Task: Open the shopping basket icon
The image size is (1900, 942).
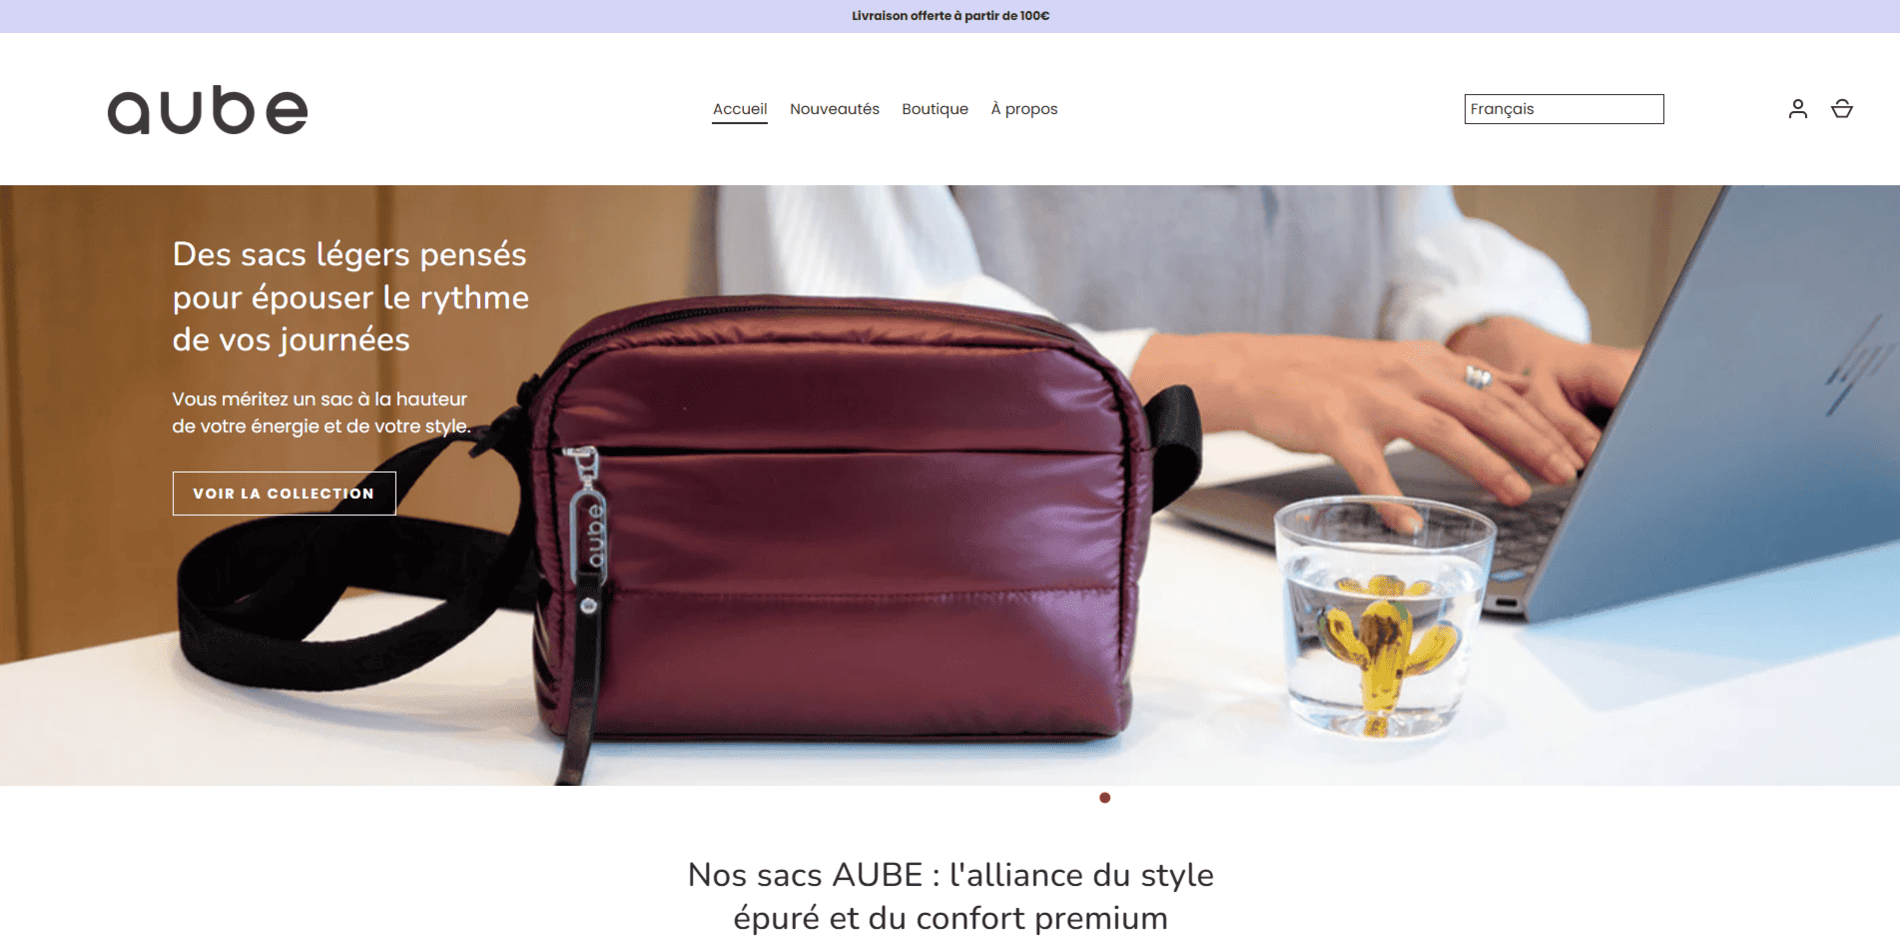Action: (x=1841, y=109)
